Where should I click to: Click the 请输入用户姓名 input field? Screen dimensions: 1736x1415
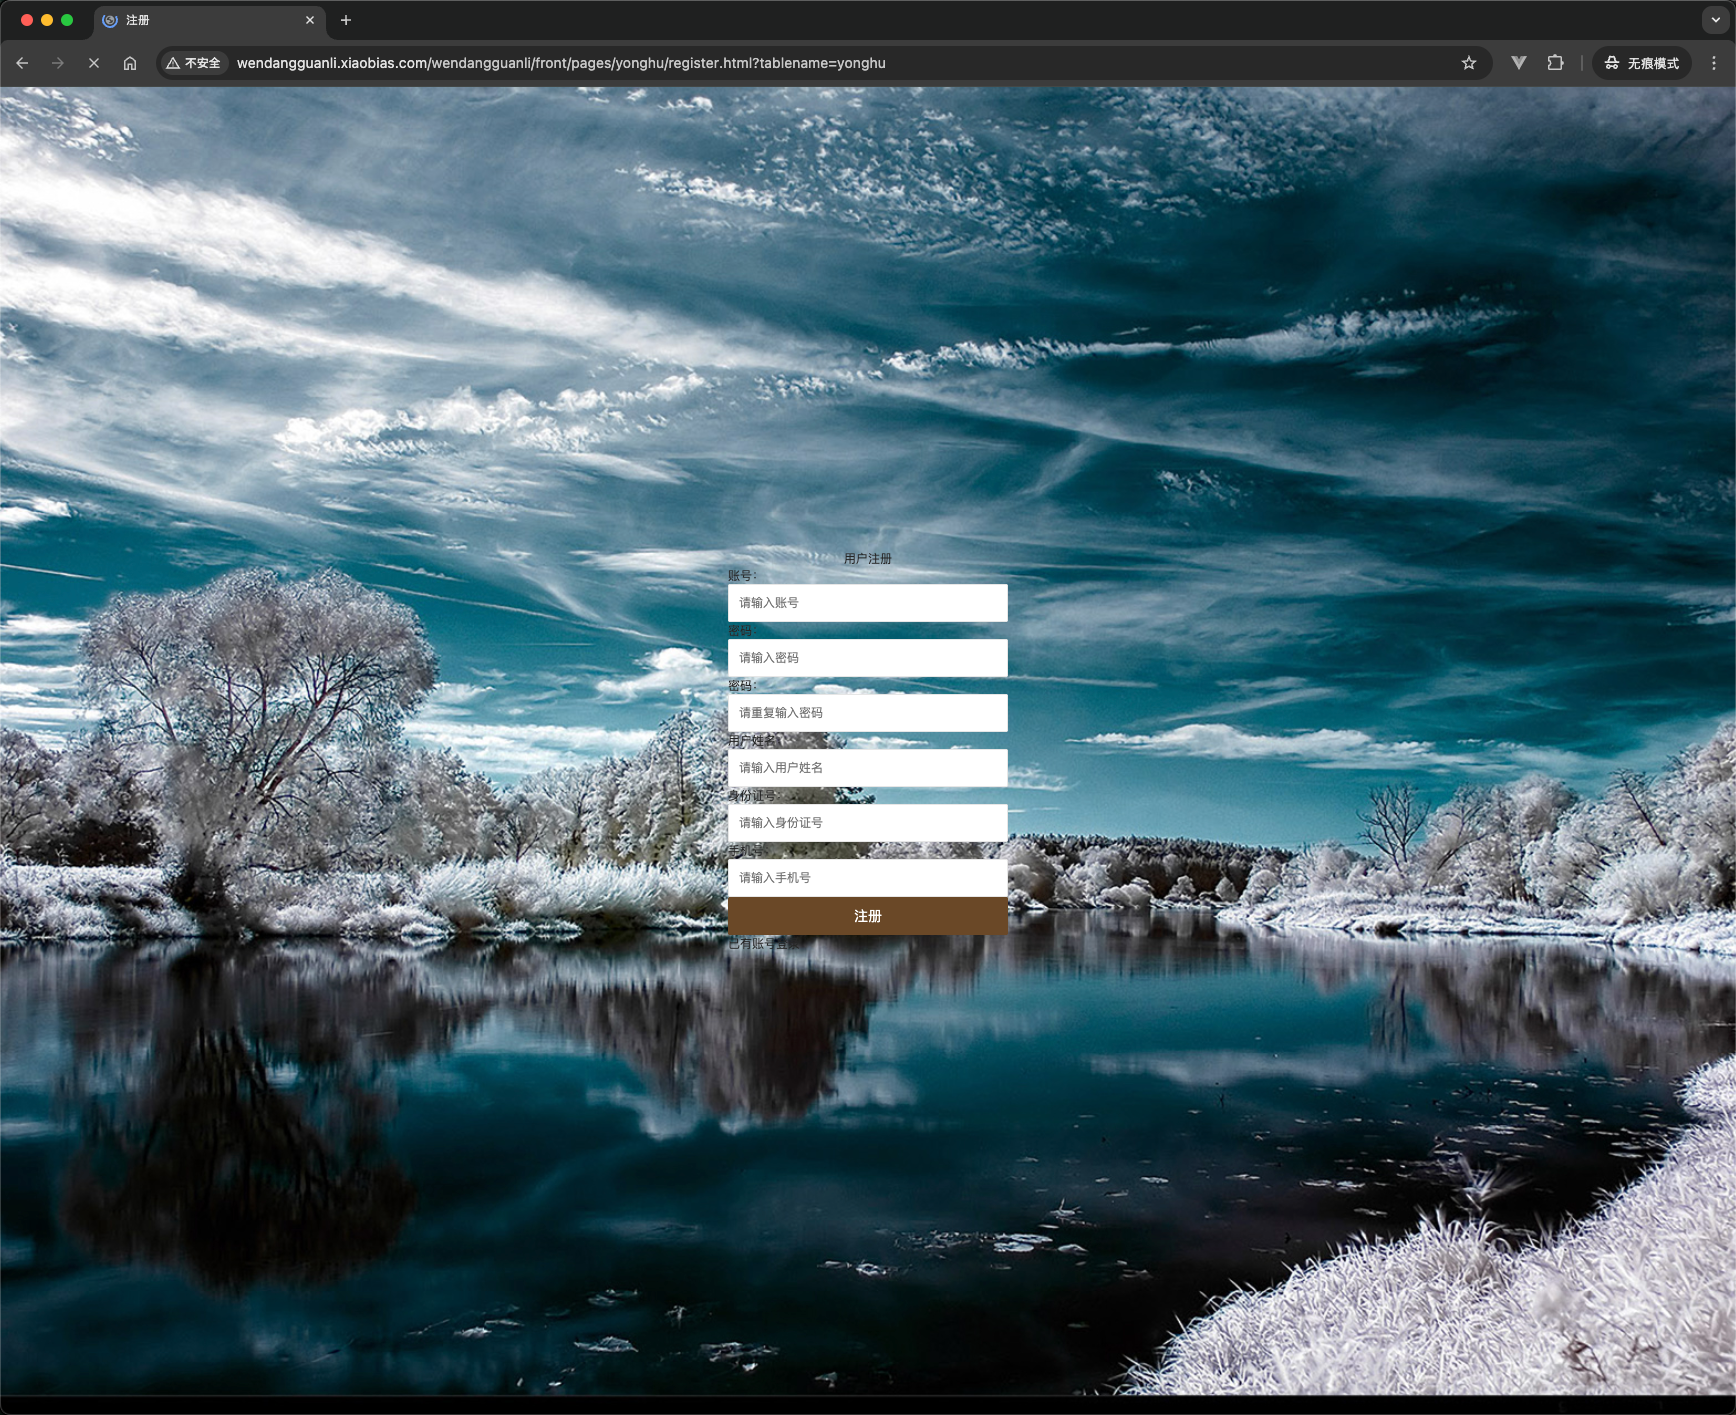[868, 768]
